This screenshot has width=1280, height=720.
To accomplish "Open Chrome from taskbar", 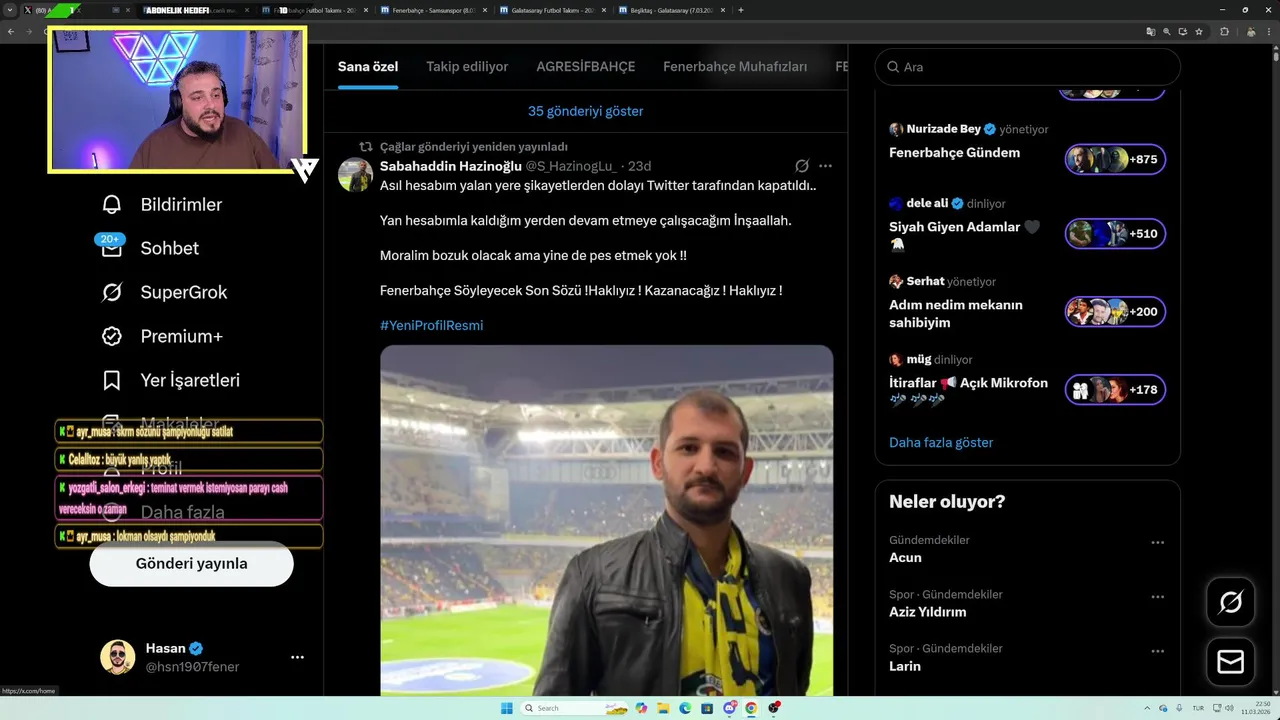I will coord(751,708).
